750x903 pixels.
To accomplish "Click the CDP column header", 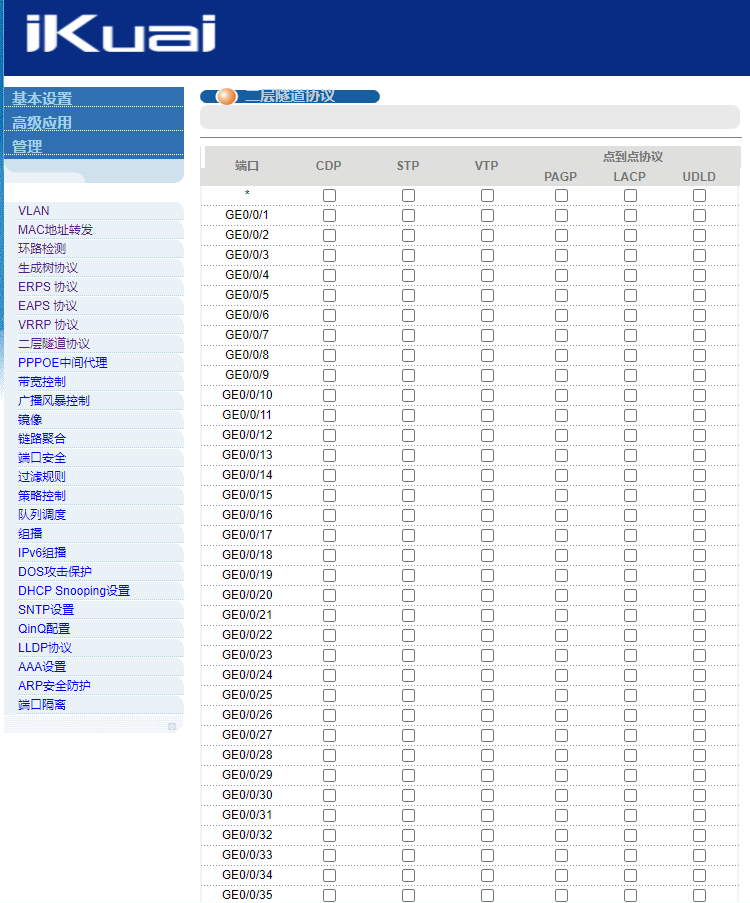I will point(328,166).
